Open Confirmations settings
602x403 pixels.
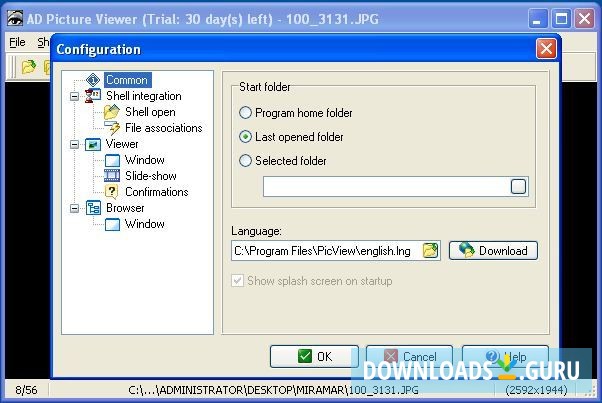(157, 192)
